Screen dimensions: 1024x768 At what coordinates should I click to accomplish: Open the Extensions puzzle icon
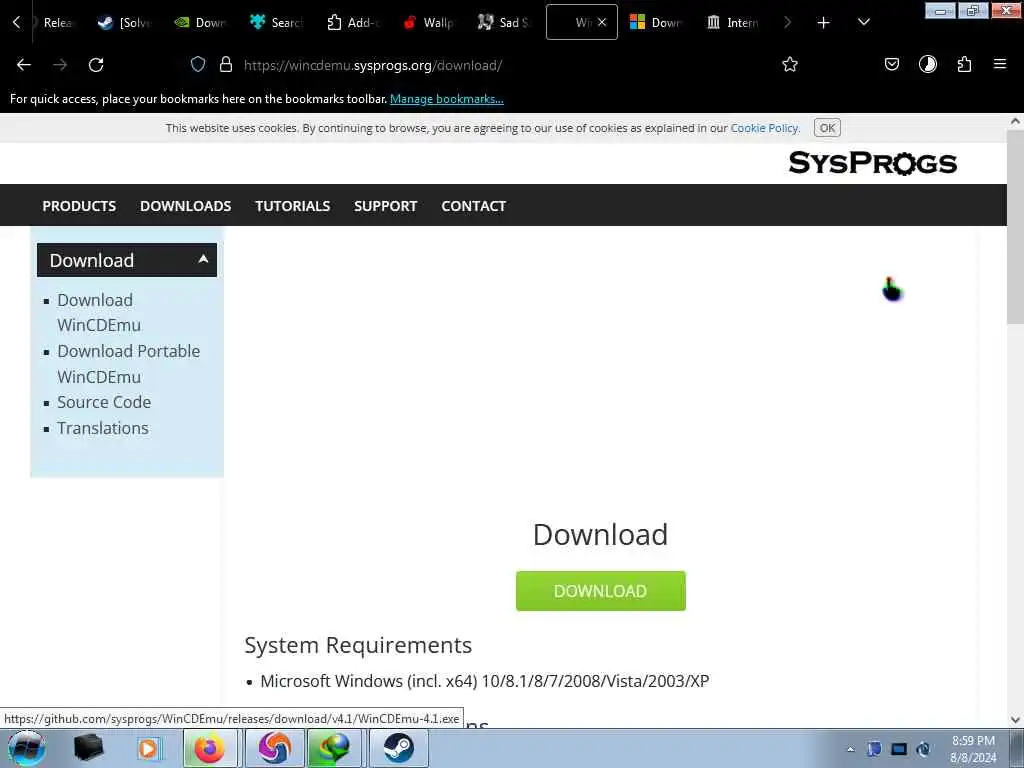point(964,64)
